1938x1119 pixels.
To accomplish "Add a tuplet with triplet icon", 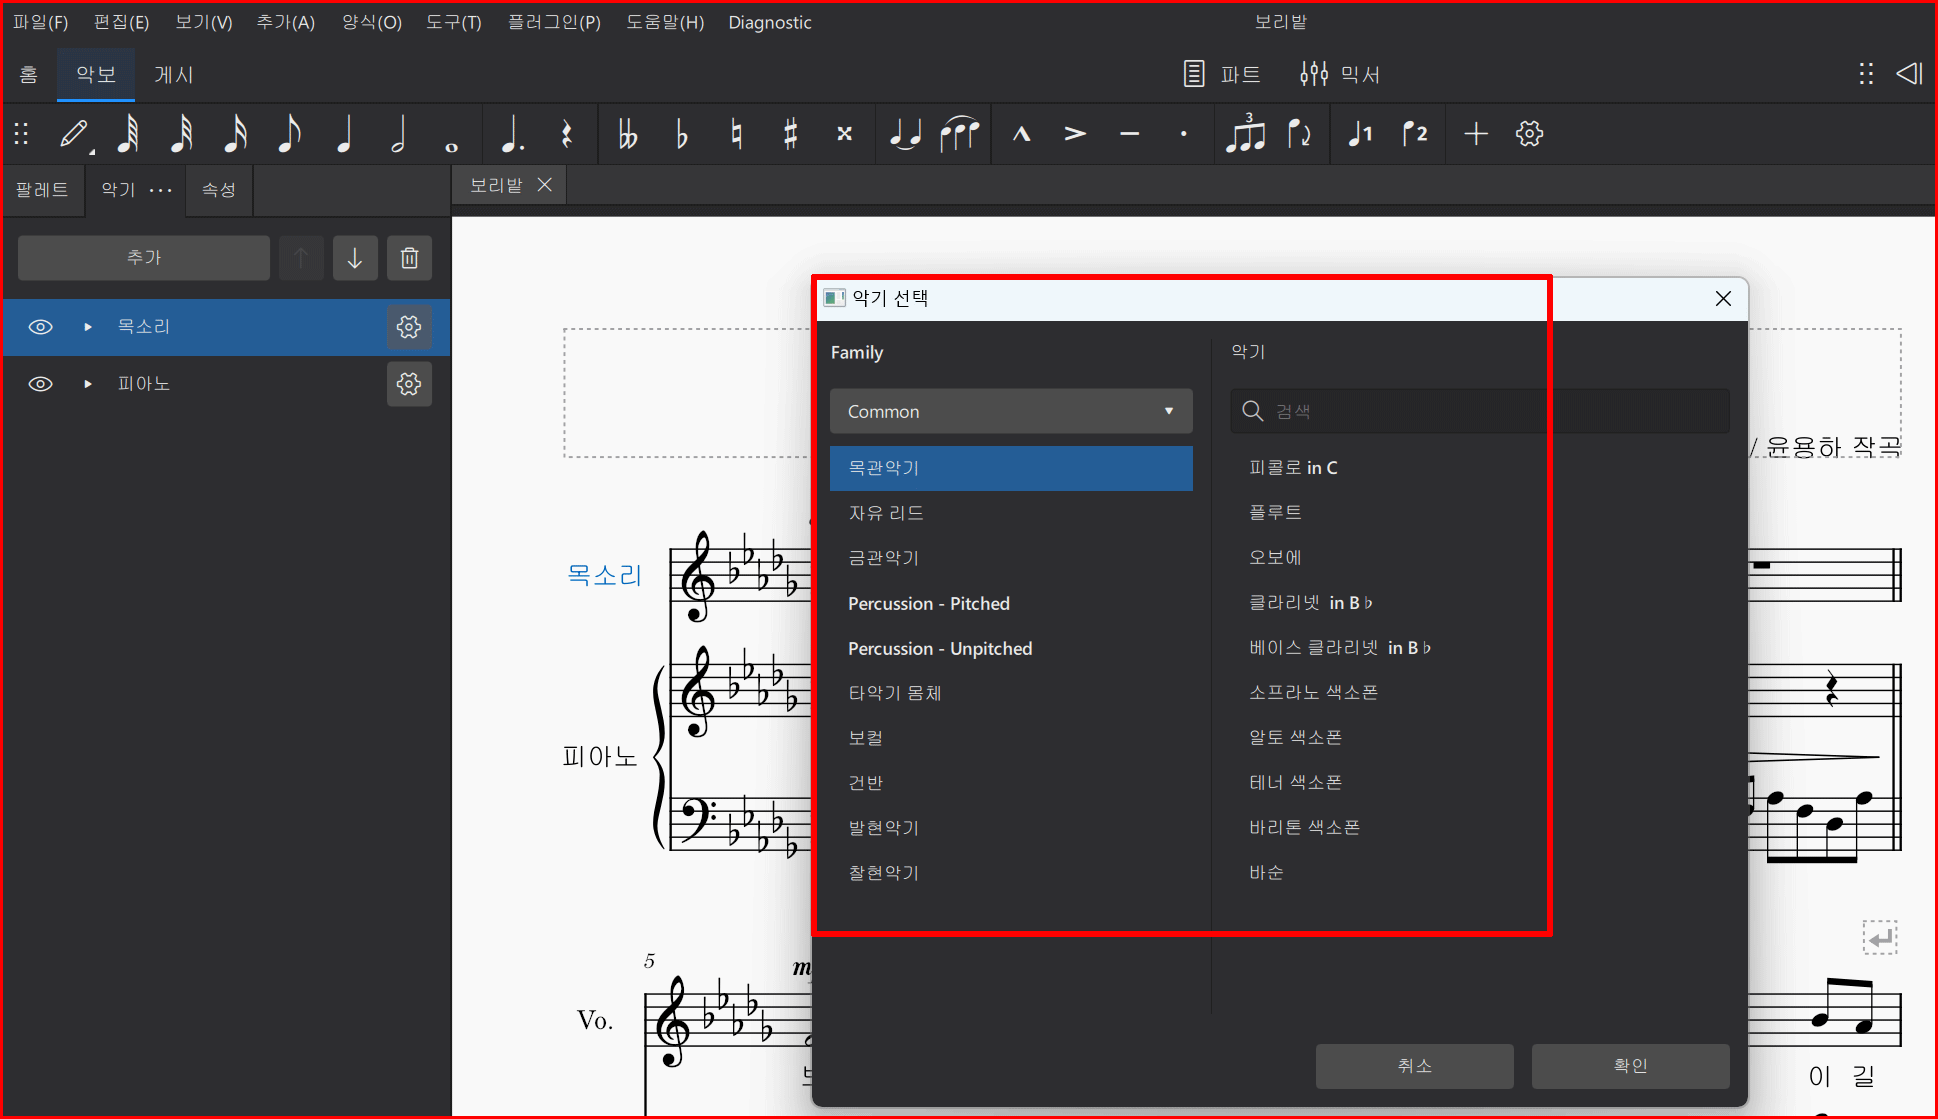I will (1246, 134).
